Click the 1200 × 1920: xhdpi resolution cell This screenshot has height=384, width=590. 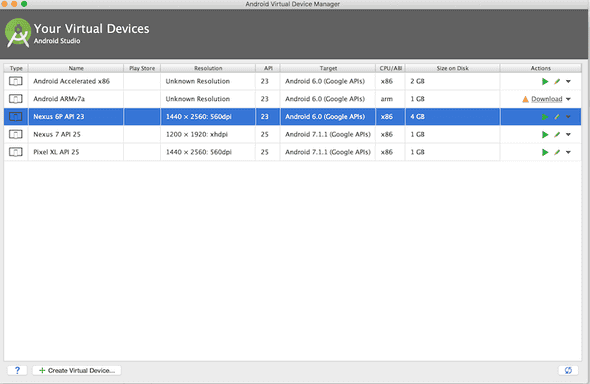pos(208,134)
